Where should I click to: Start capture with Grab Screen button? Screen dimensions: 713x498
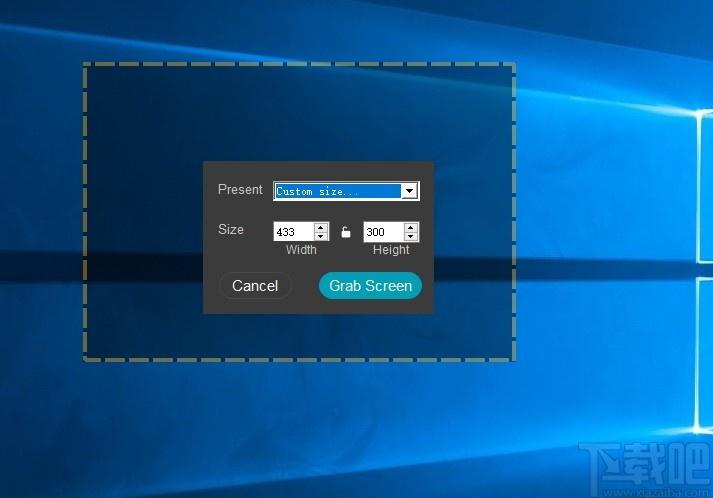[x=371, y=286]
